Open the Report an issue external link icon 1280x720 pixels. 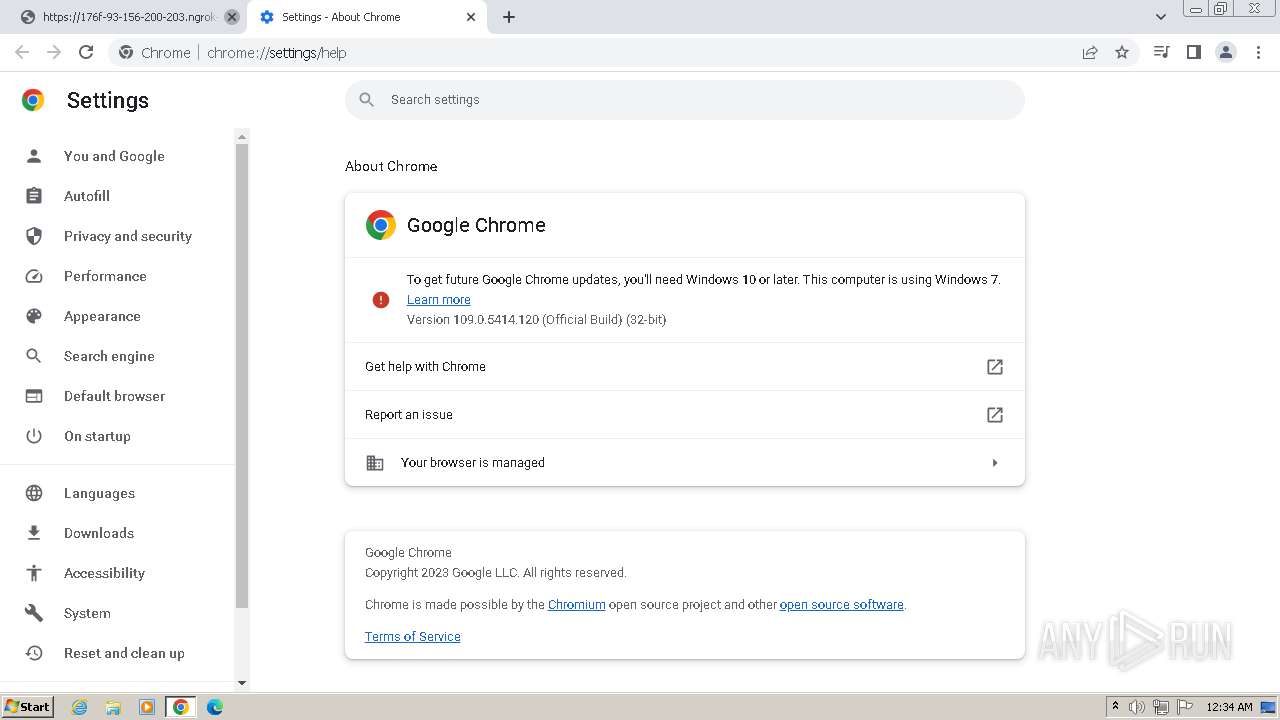(995, 415)
